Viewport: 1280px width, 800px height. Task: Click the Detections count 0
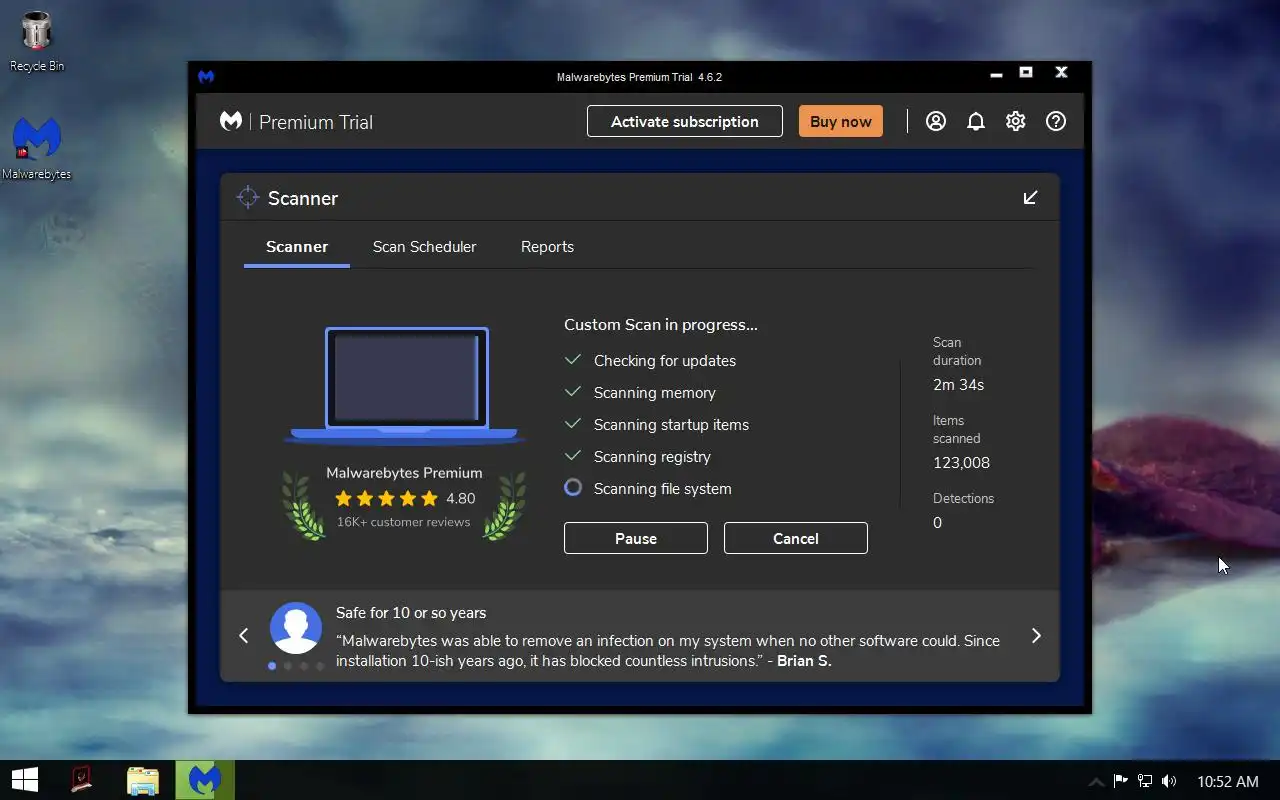click(937, 523)
